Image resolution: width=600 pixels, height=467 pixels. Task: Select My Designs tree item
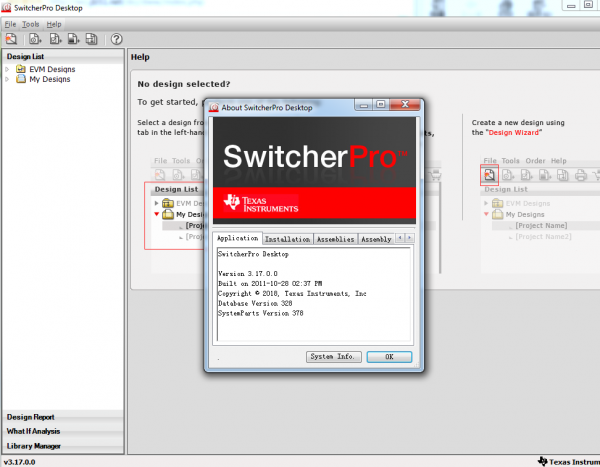point(50,79)
